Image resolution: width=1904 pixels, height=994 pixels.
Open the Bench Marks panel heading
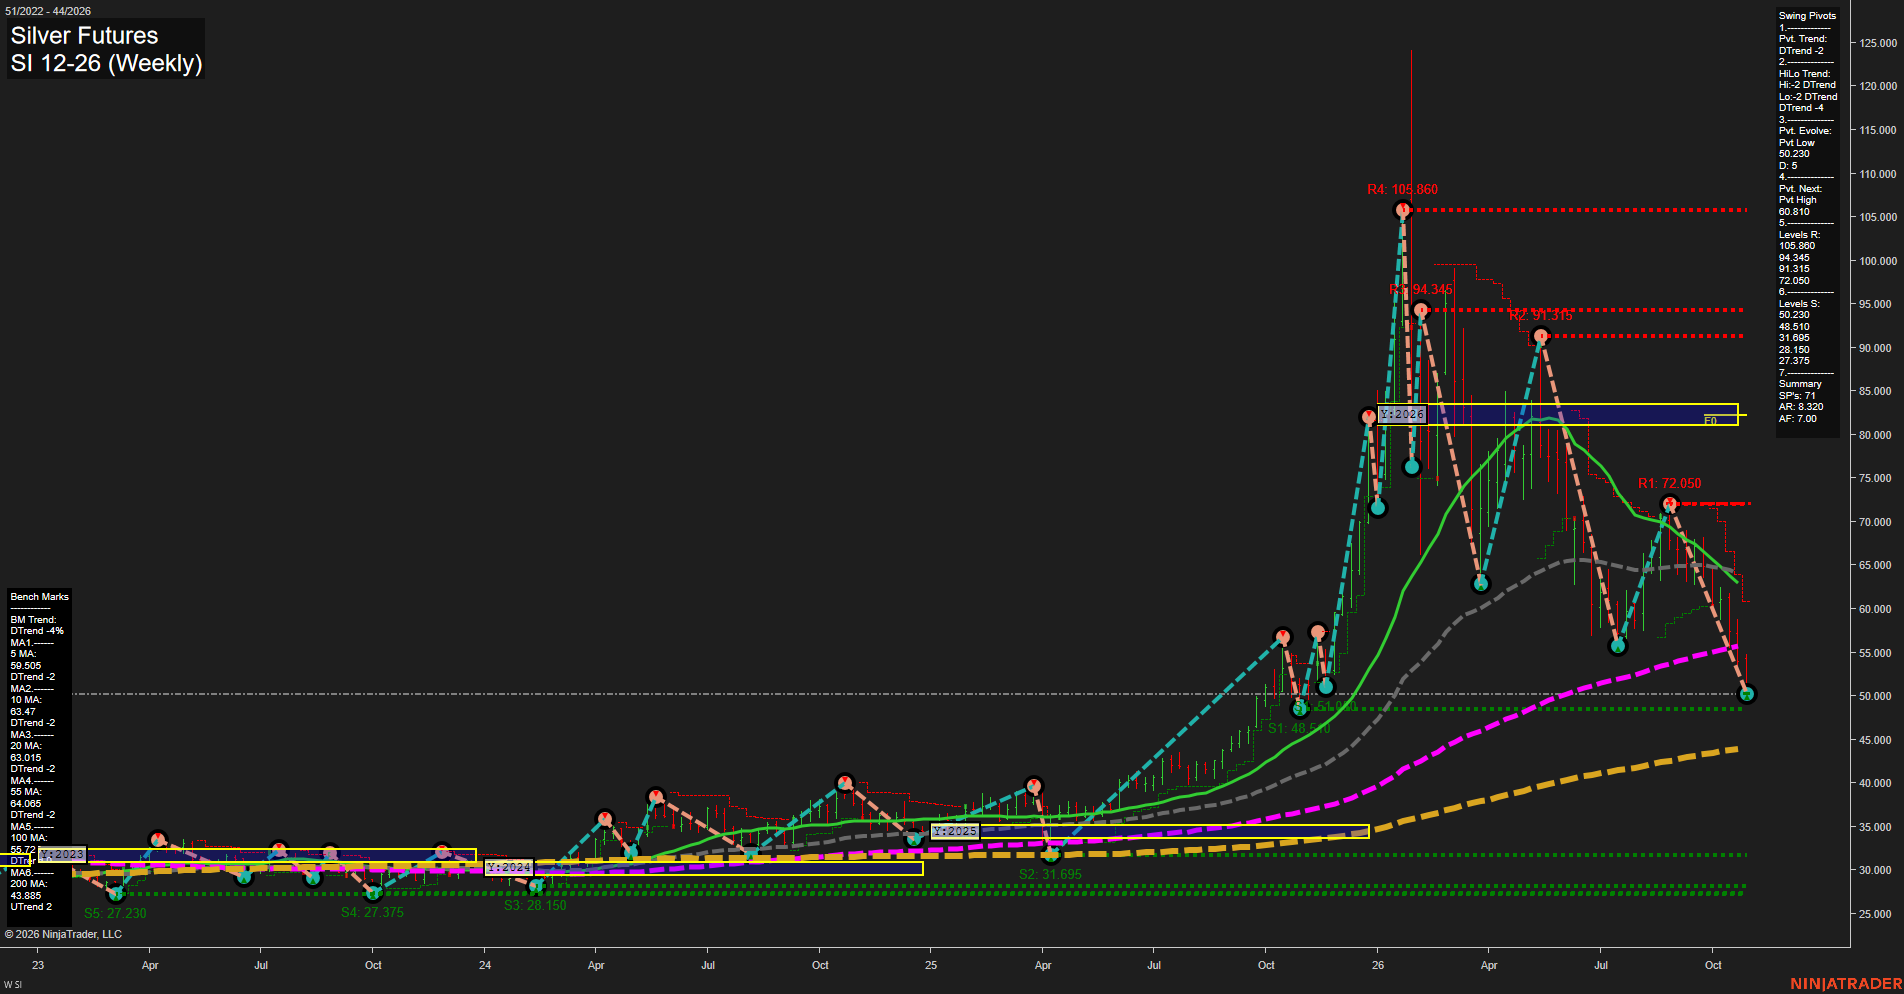click(x=40, y=597)
